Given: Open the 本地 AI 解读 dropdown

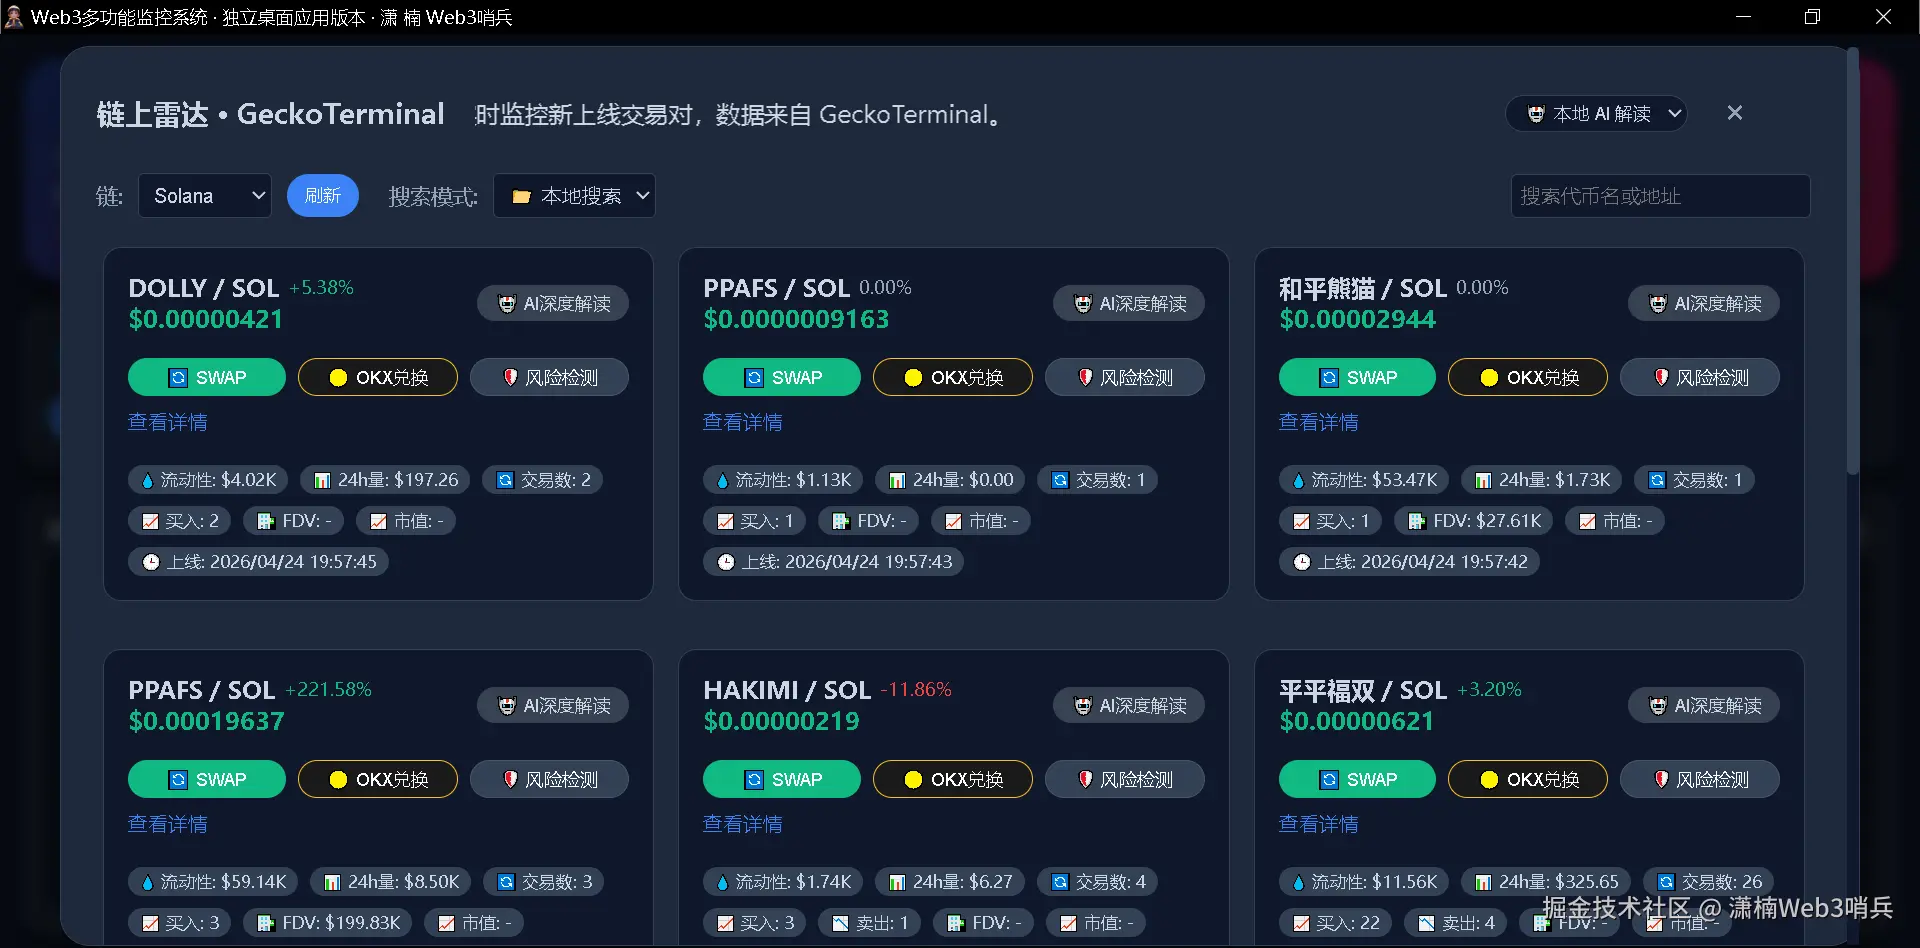Looking at the screenshot, I should pos(1596,114).
